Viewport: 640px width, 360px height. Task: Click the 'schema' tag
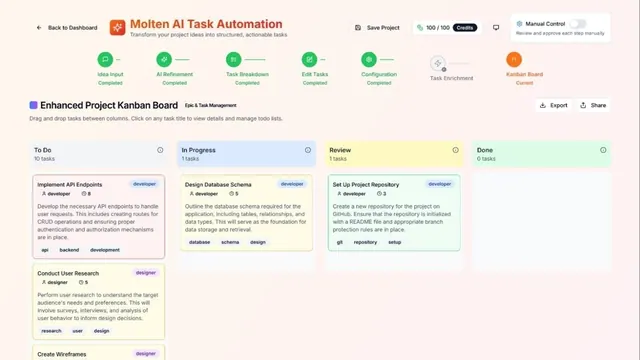click(x=230, y=242)
